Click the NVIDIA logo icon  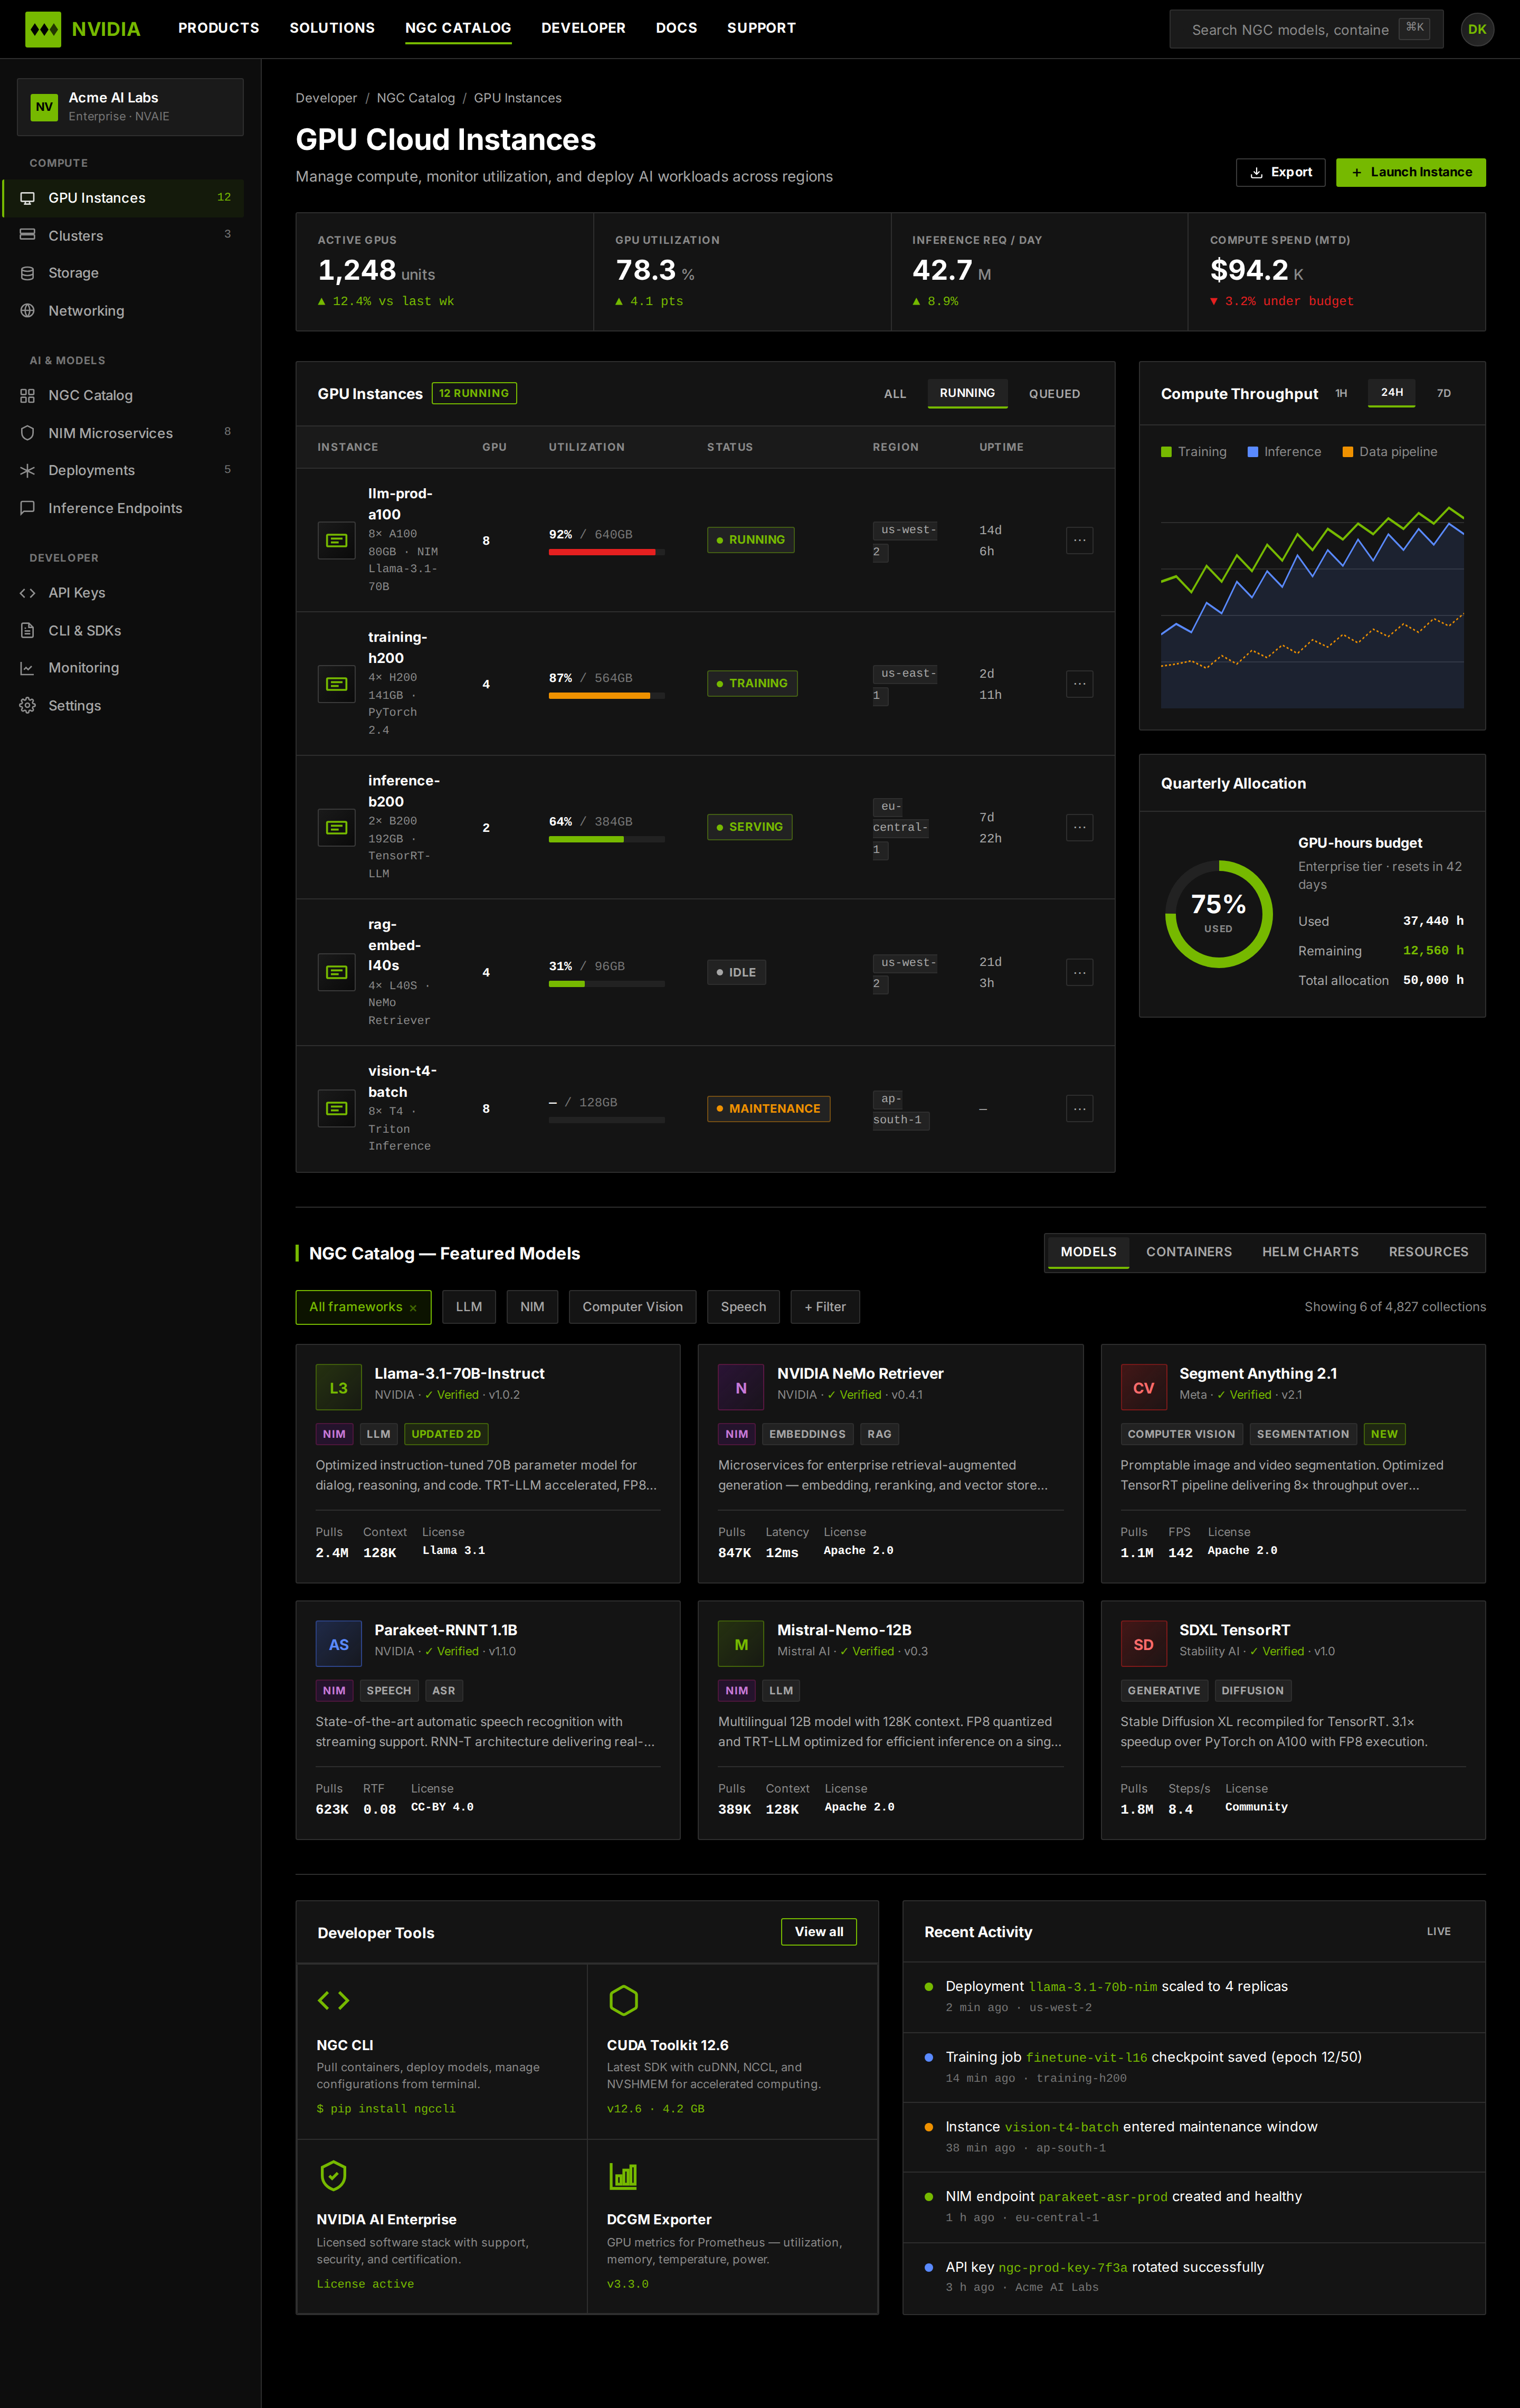(x=43, y=29)
